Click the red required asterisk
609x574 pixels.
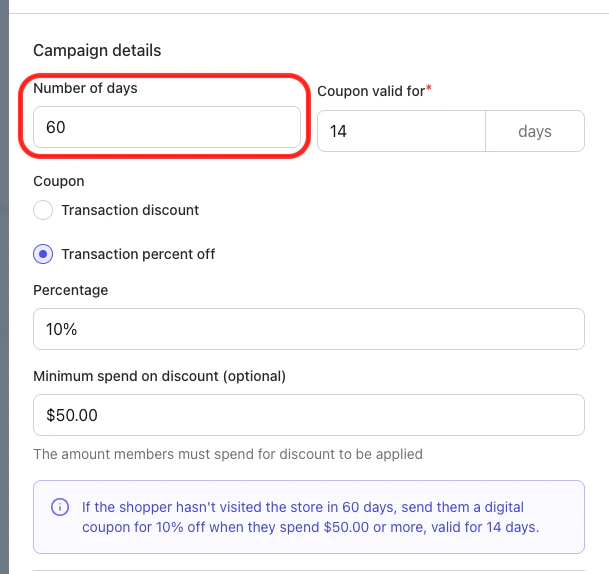(x=429, y=90)
